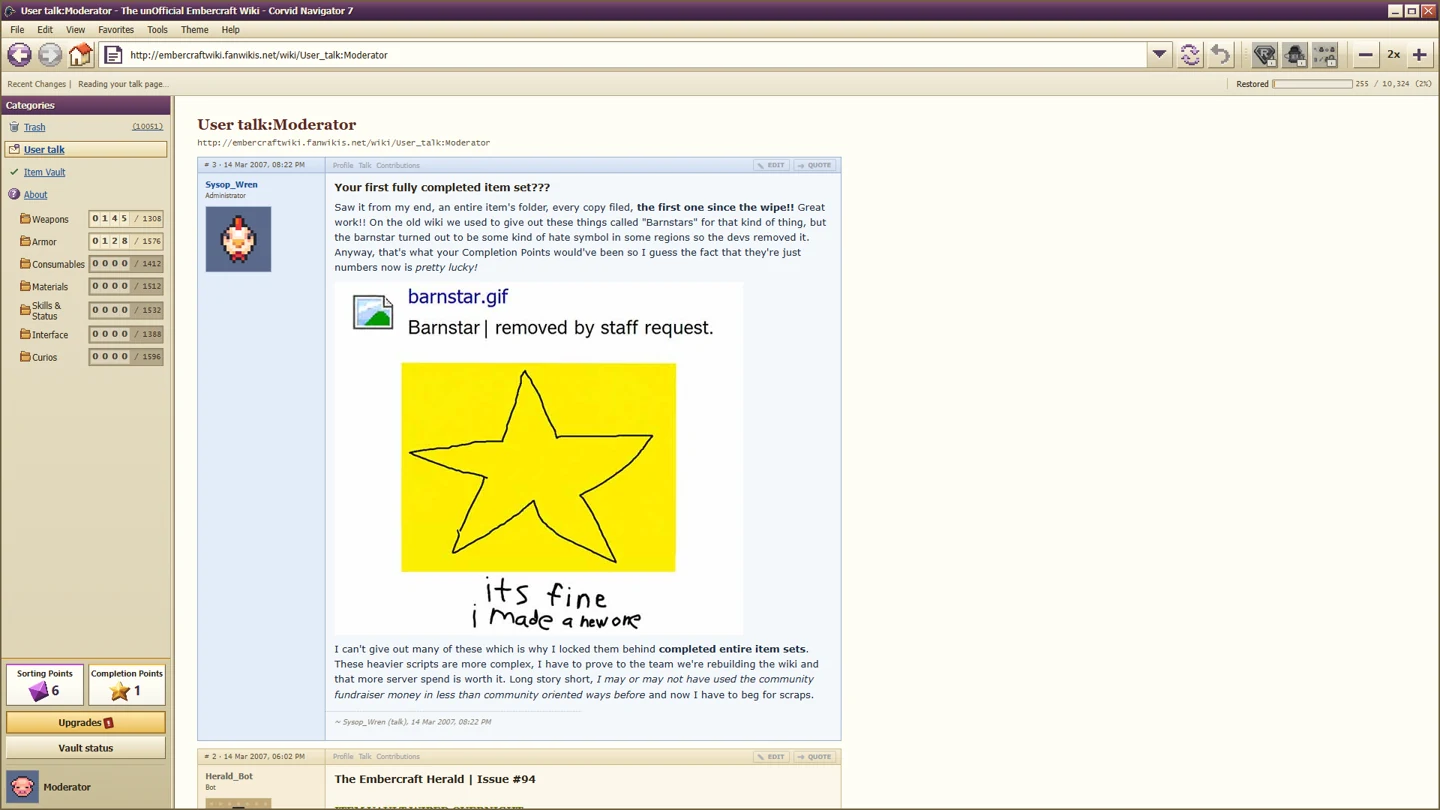The width and height of the screenshot is (1440, 810).
Task: Click the image icon beside barnstar.gif
Action: [x=373, y=311]
